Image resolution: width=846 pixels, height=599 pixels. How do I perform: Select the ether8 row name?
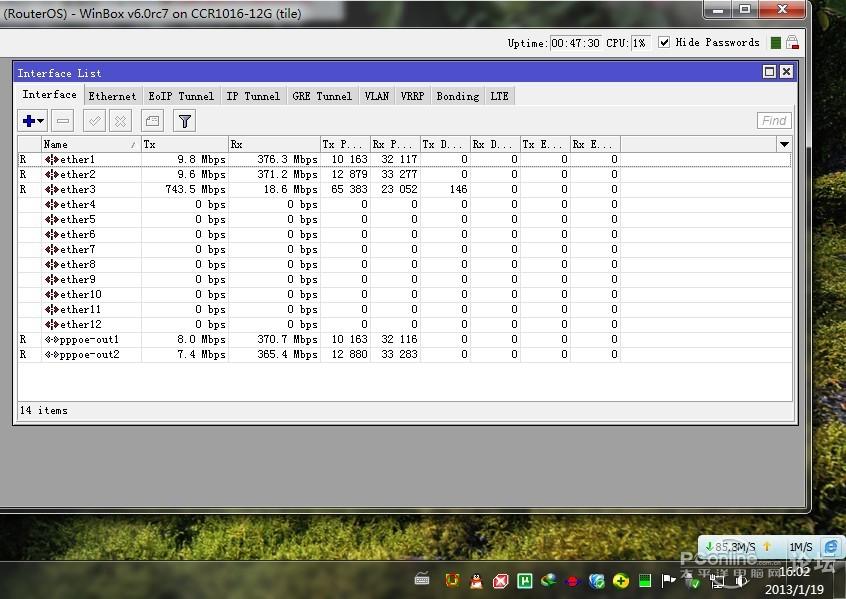pyautogui.click(x=78, y=264)
